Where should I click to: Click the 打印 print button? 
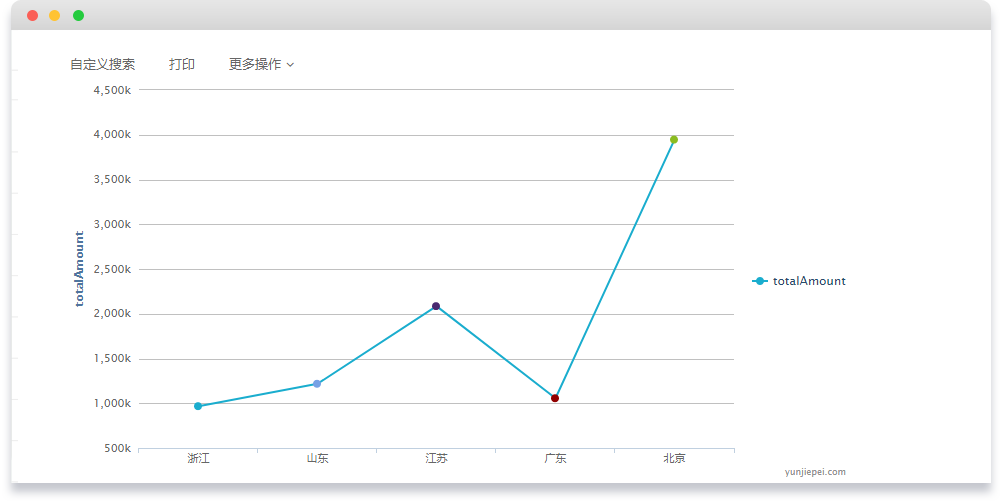click(x=182, y=64)
